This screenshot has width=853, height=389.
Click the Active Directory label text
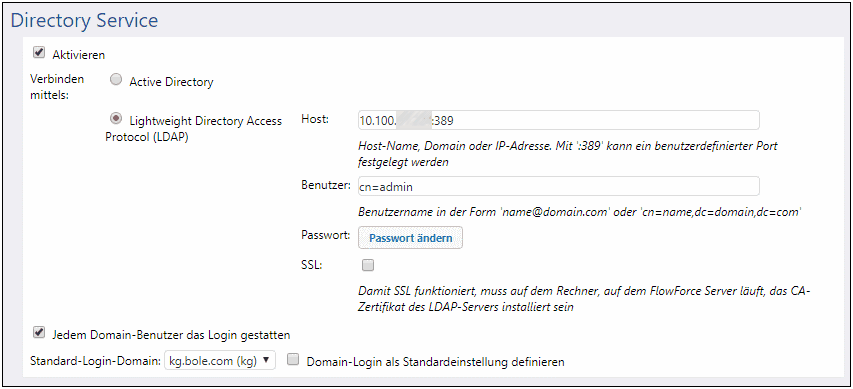pos(171,82)
